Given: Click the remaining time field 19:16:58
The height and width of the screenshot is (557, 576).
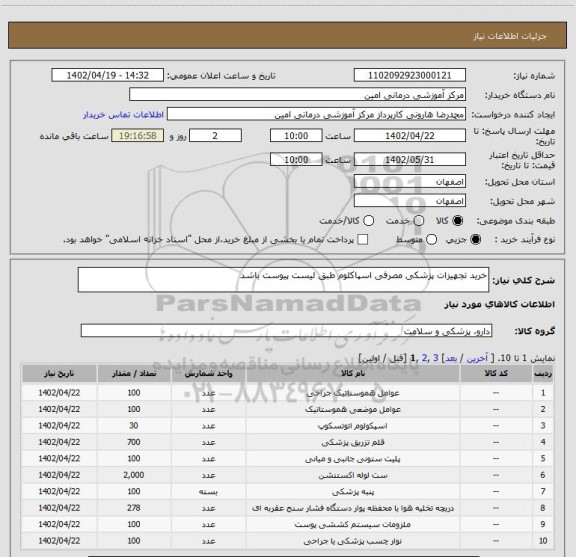Looking at the screenshot, I should (138, 136).
